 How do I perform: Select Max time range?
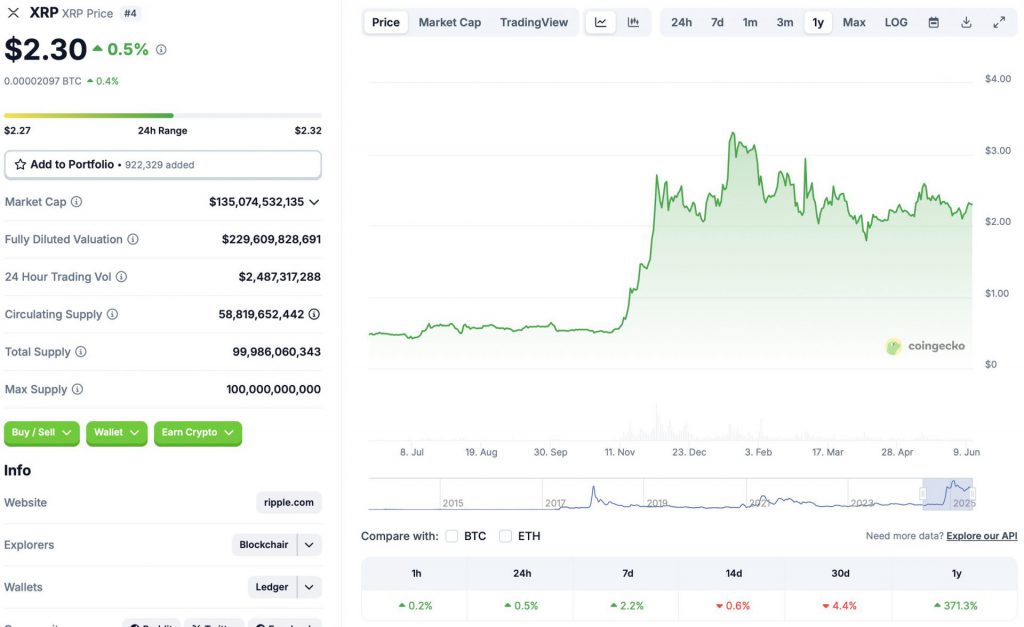click(854, 22)
